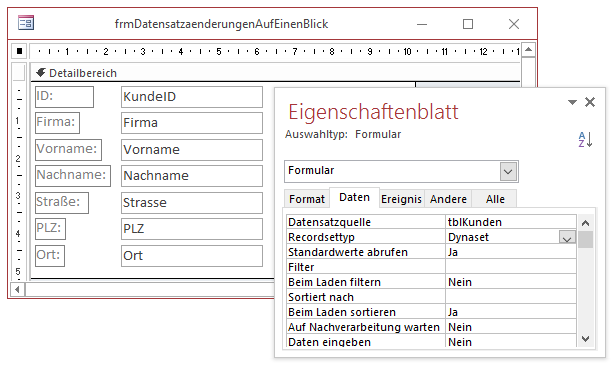Click the property sheet scrollbar thumb
The height and width of the screenshot is (365, 613).
click(x=585, y=240)
